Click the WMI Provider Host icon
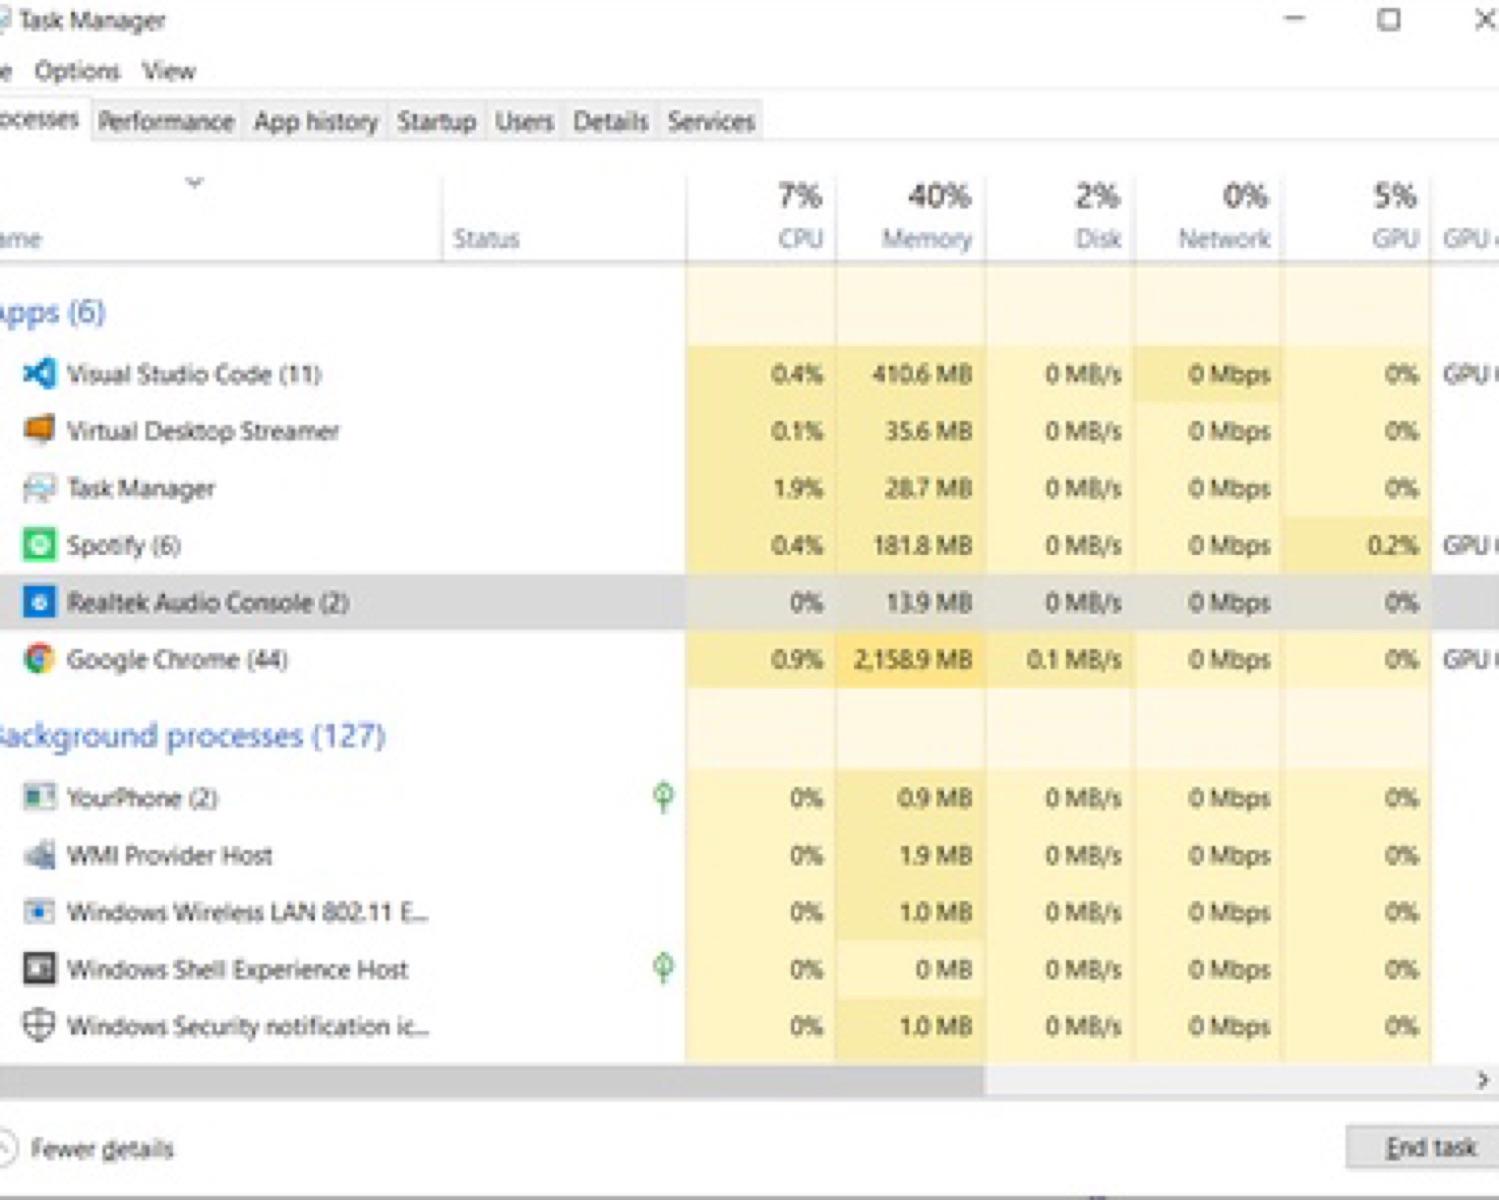Screen dimensions: 1499x1200 (39, 855)
